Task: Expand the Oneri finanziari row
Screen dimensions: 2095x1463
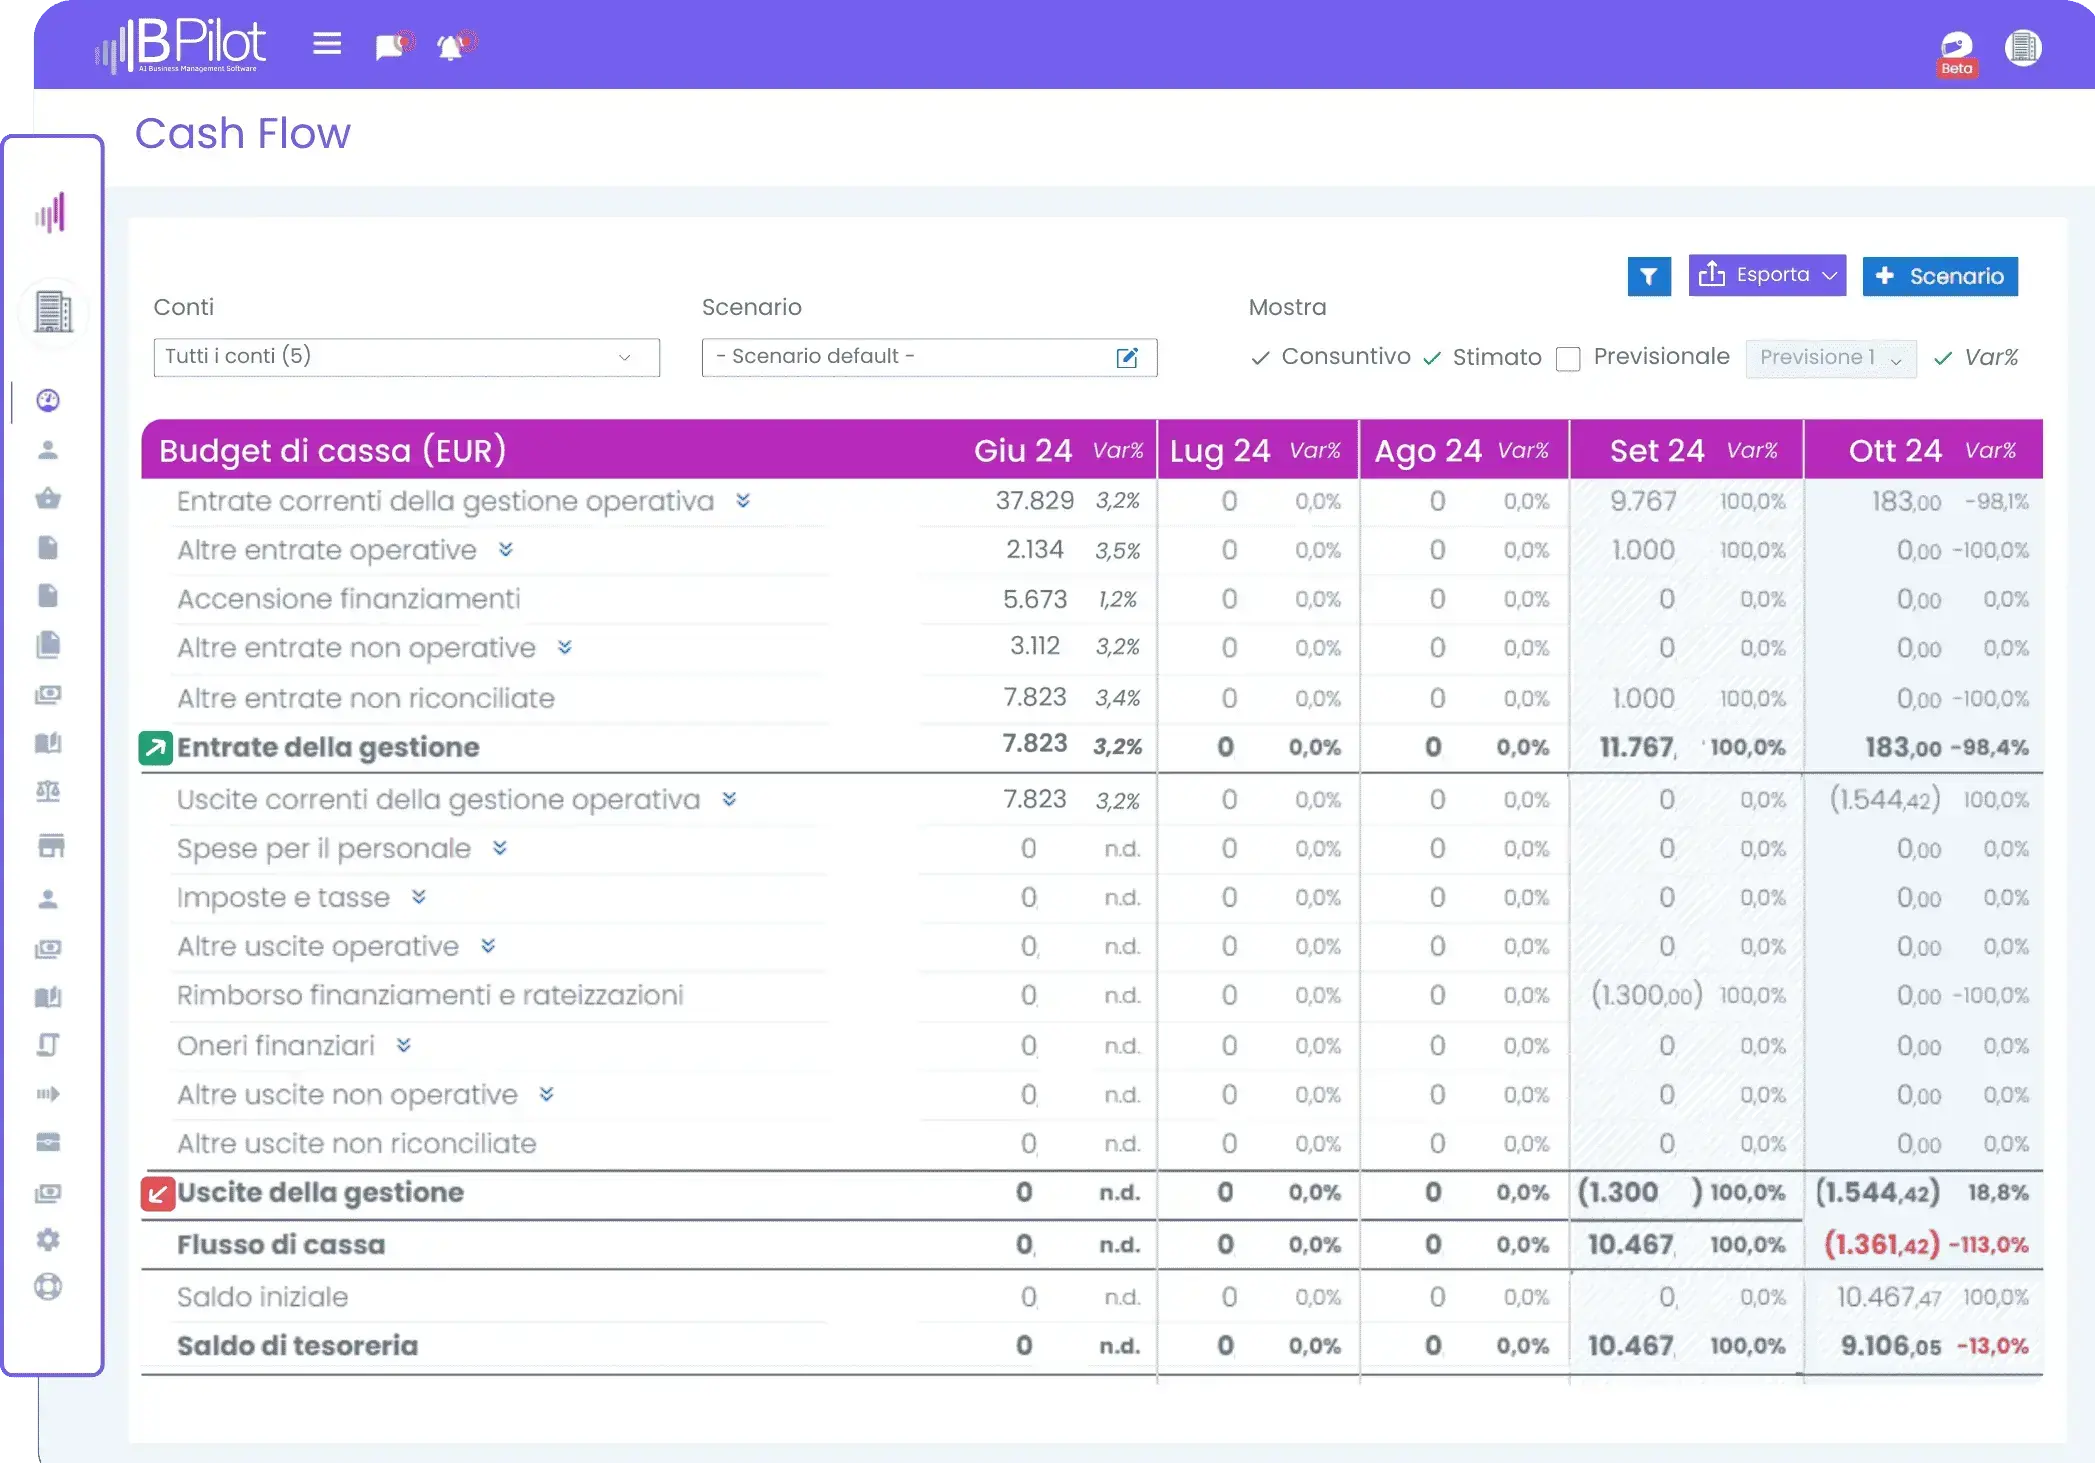Action: point(403,1045)
